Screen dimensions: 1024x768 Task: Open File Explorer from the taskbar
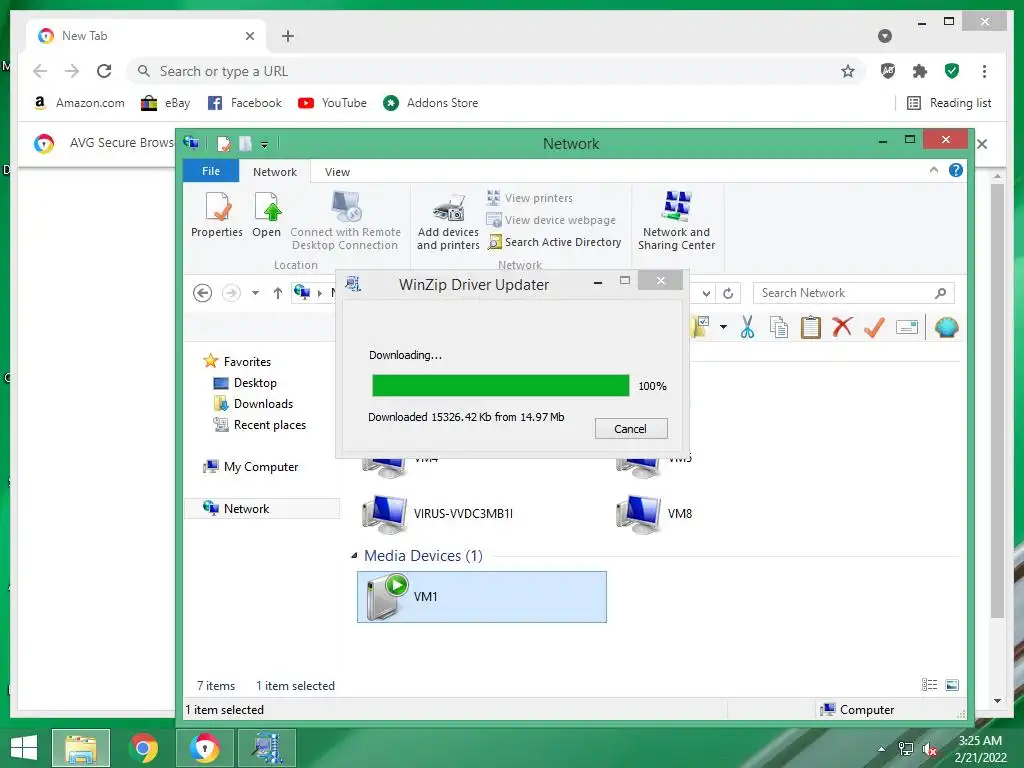click(81, 748)
